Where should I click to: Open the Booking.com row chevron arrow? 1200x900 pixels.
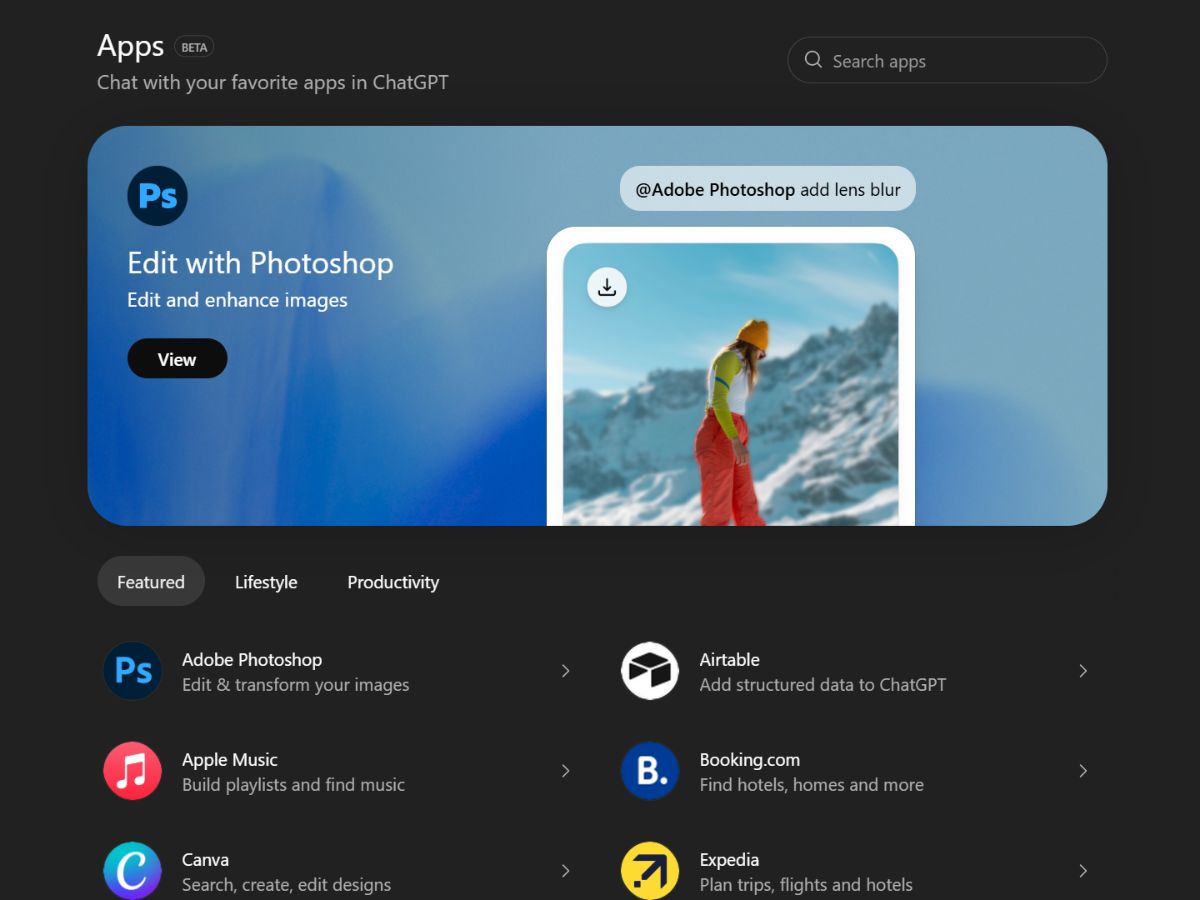[1082, 771]
